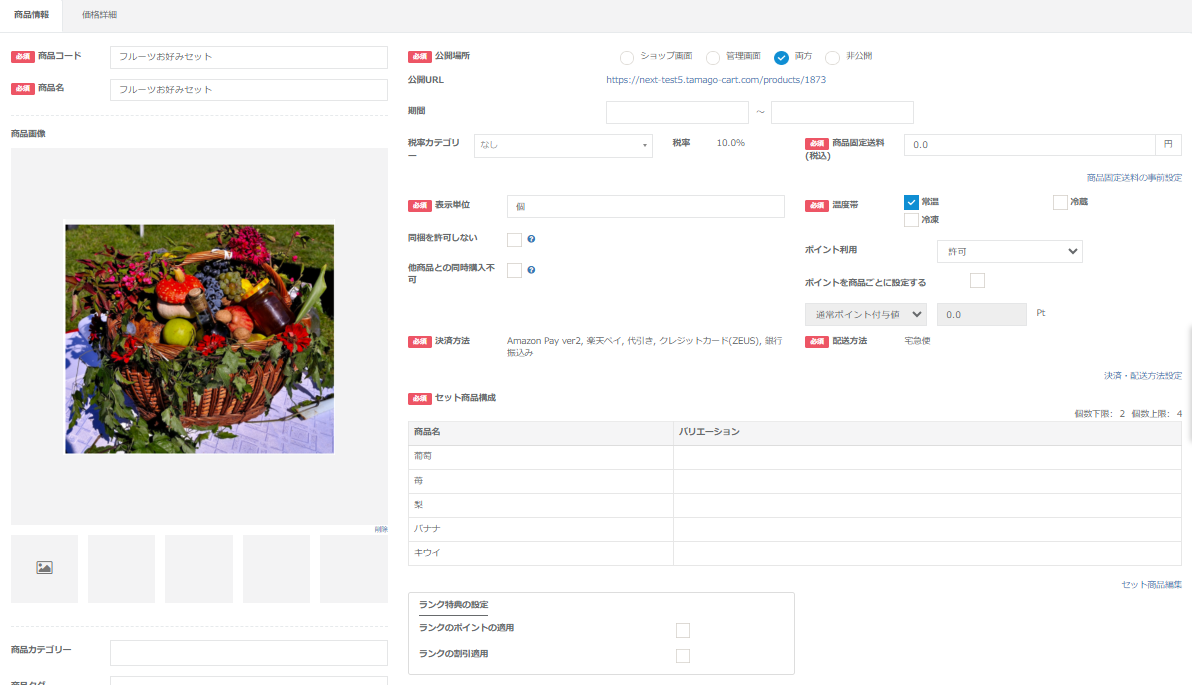Open the product public URL link
The image size is (1192, 685).
(x=716, y=80)
